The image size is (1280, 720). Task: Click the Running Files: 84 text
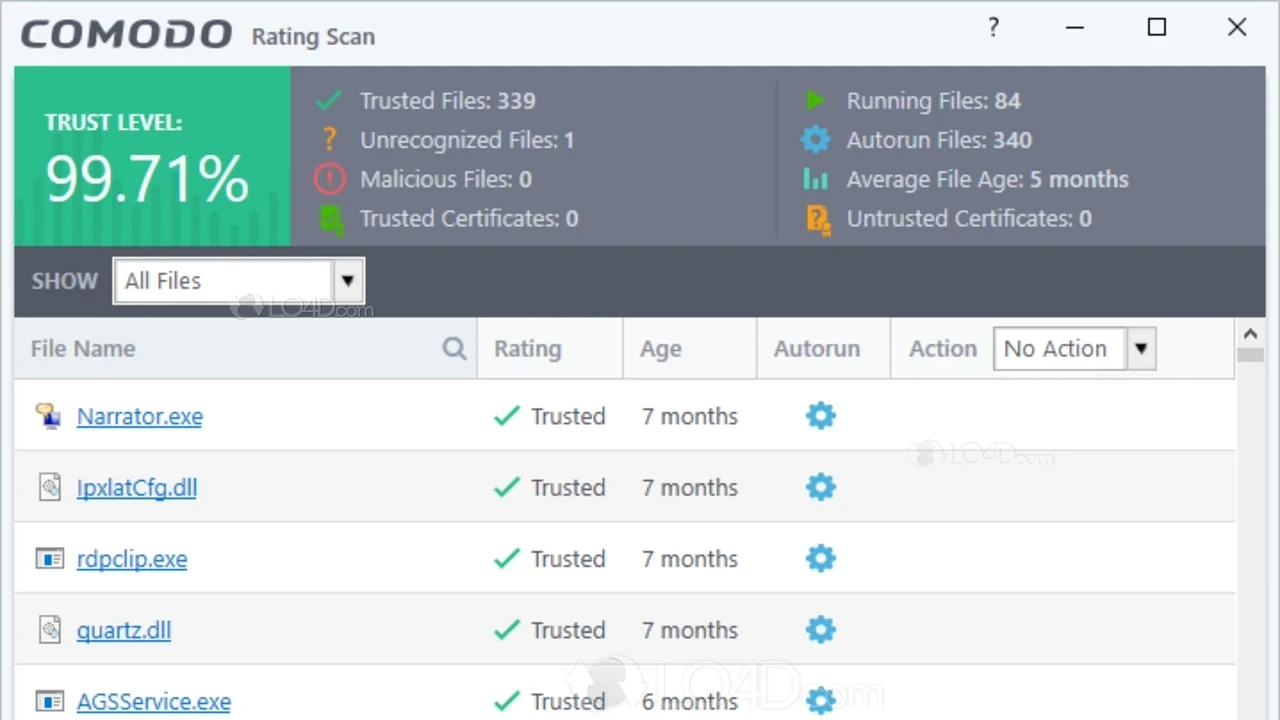tap(933, 101)
